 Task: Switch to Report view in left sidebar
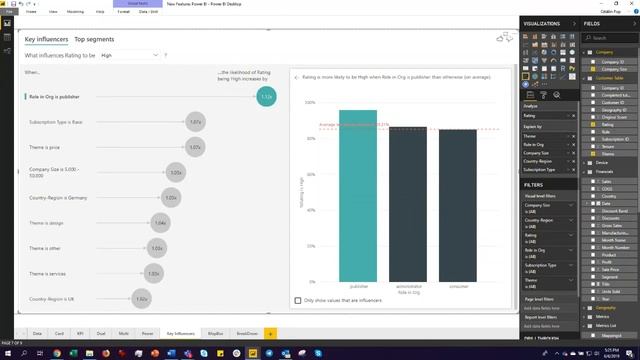7,24
